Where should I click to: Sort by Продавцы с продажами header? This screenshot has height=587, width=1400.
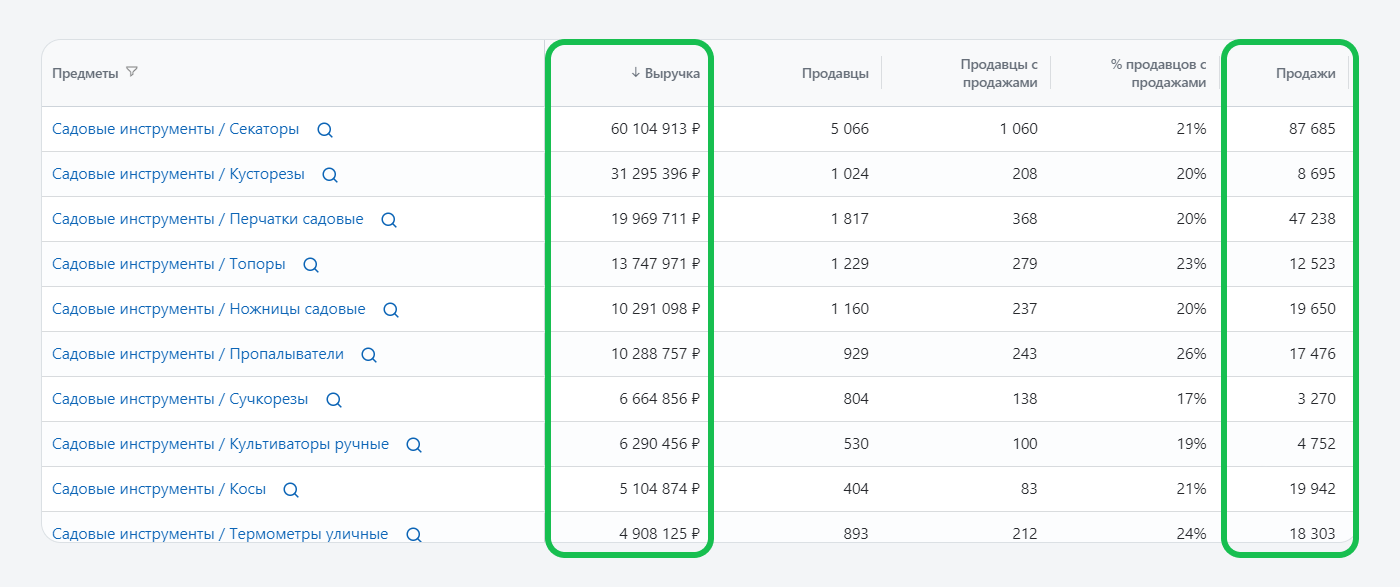click(1000, 73)
